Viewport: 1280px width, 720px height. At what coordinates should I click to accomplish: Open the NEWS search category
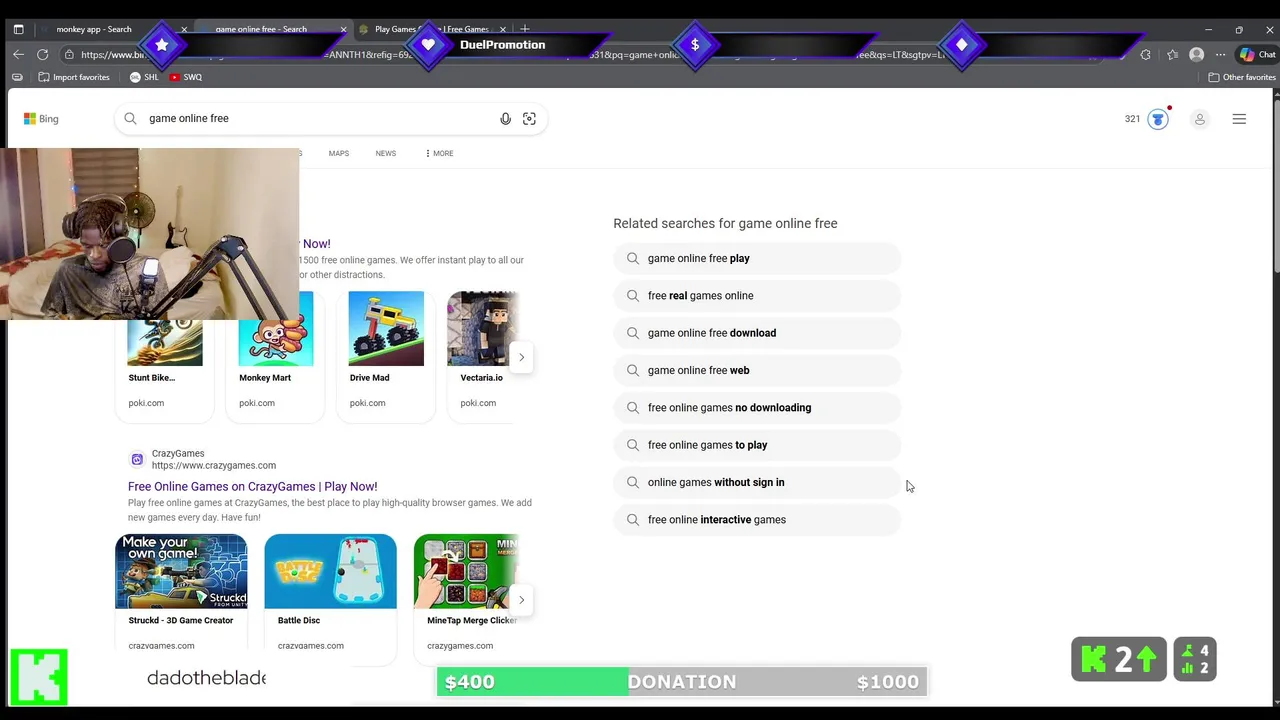386,153
